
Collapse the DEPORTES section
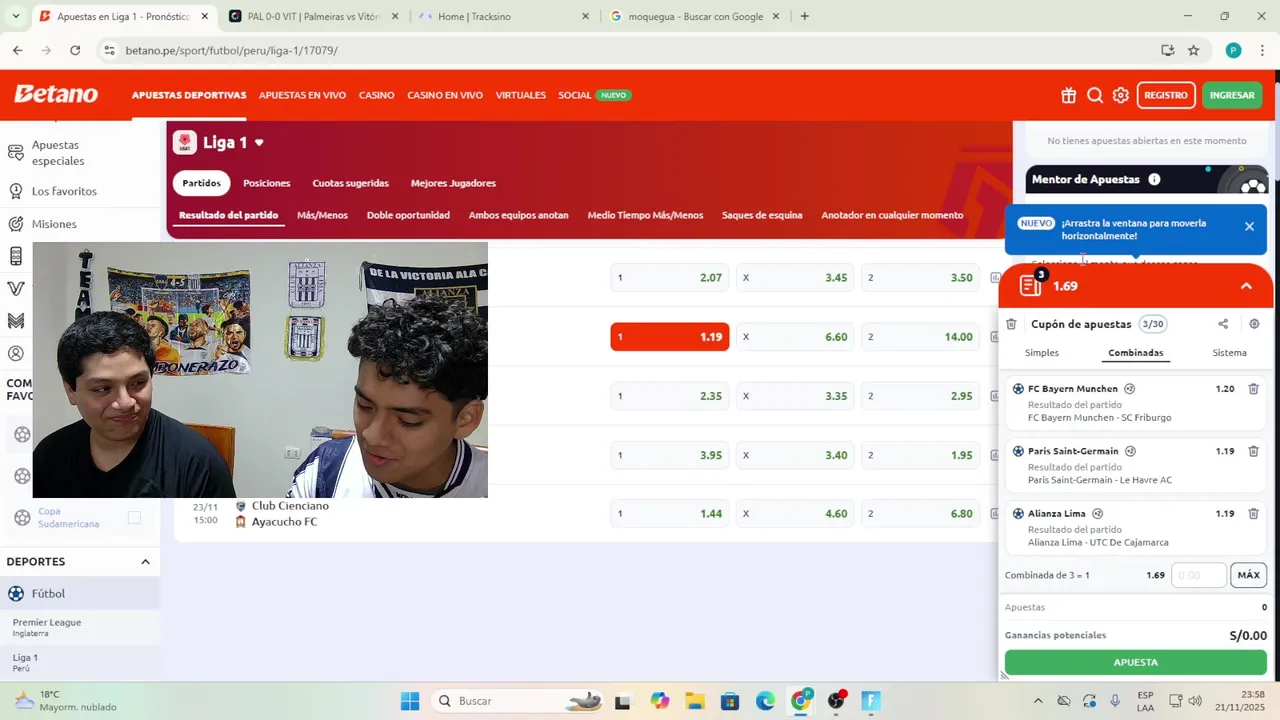coord(145,562)
